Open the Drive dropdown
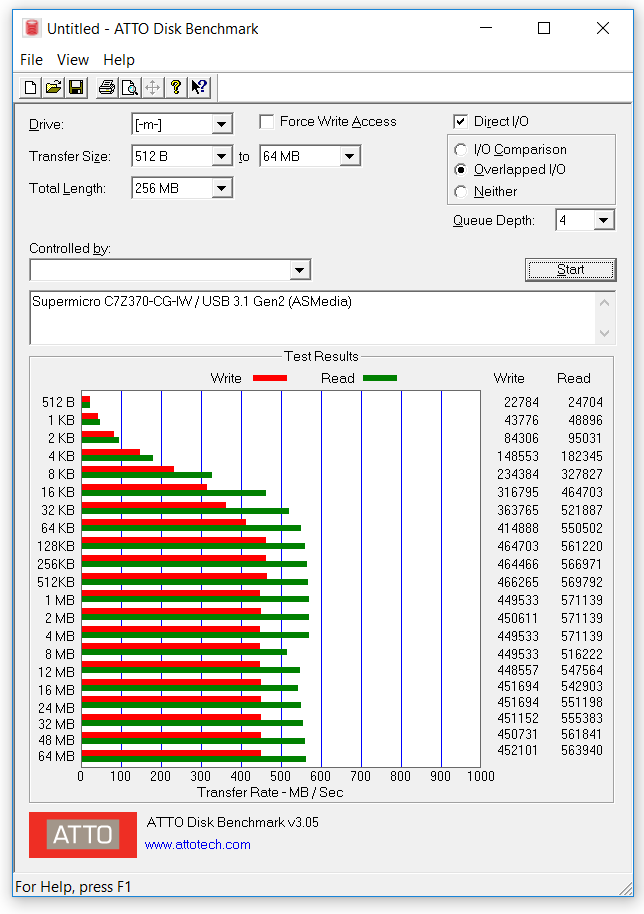 click(221, 124)
